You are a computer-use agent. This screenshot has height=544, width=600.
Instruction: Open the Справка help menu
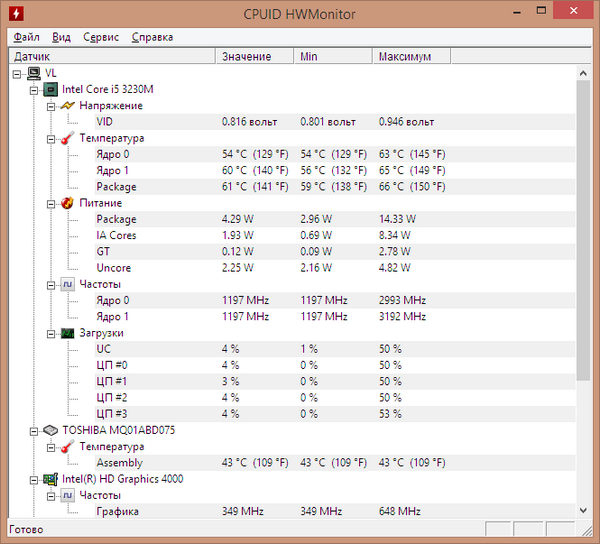coord(152,37)
